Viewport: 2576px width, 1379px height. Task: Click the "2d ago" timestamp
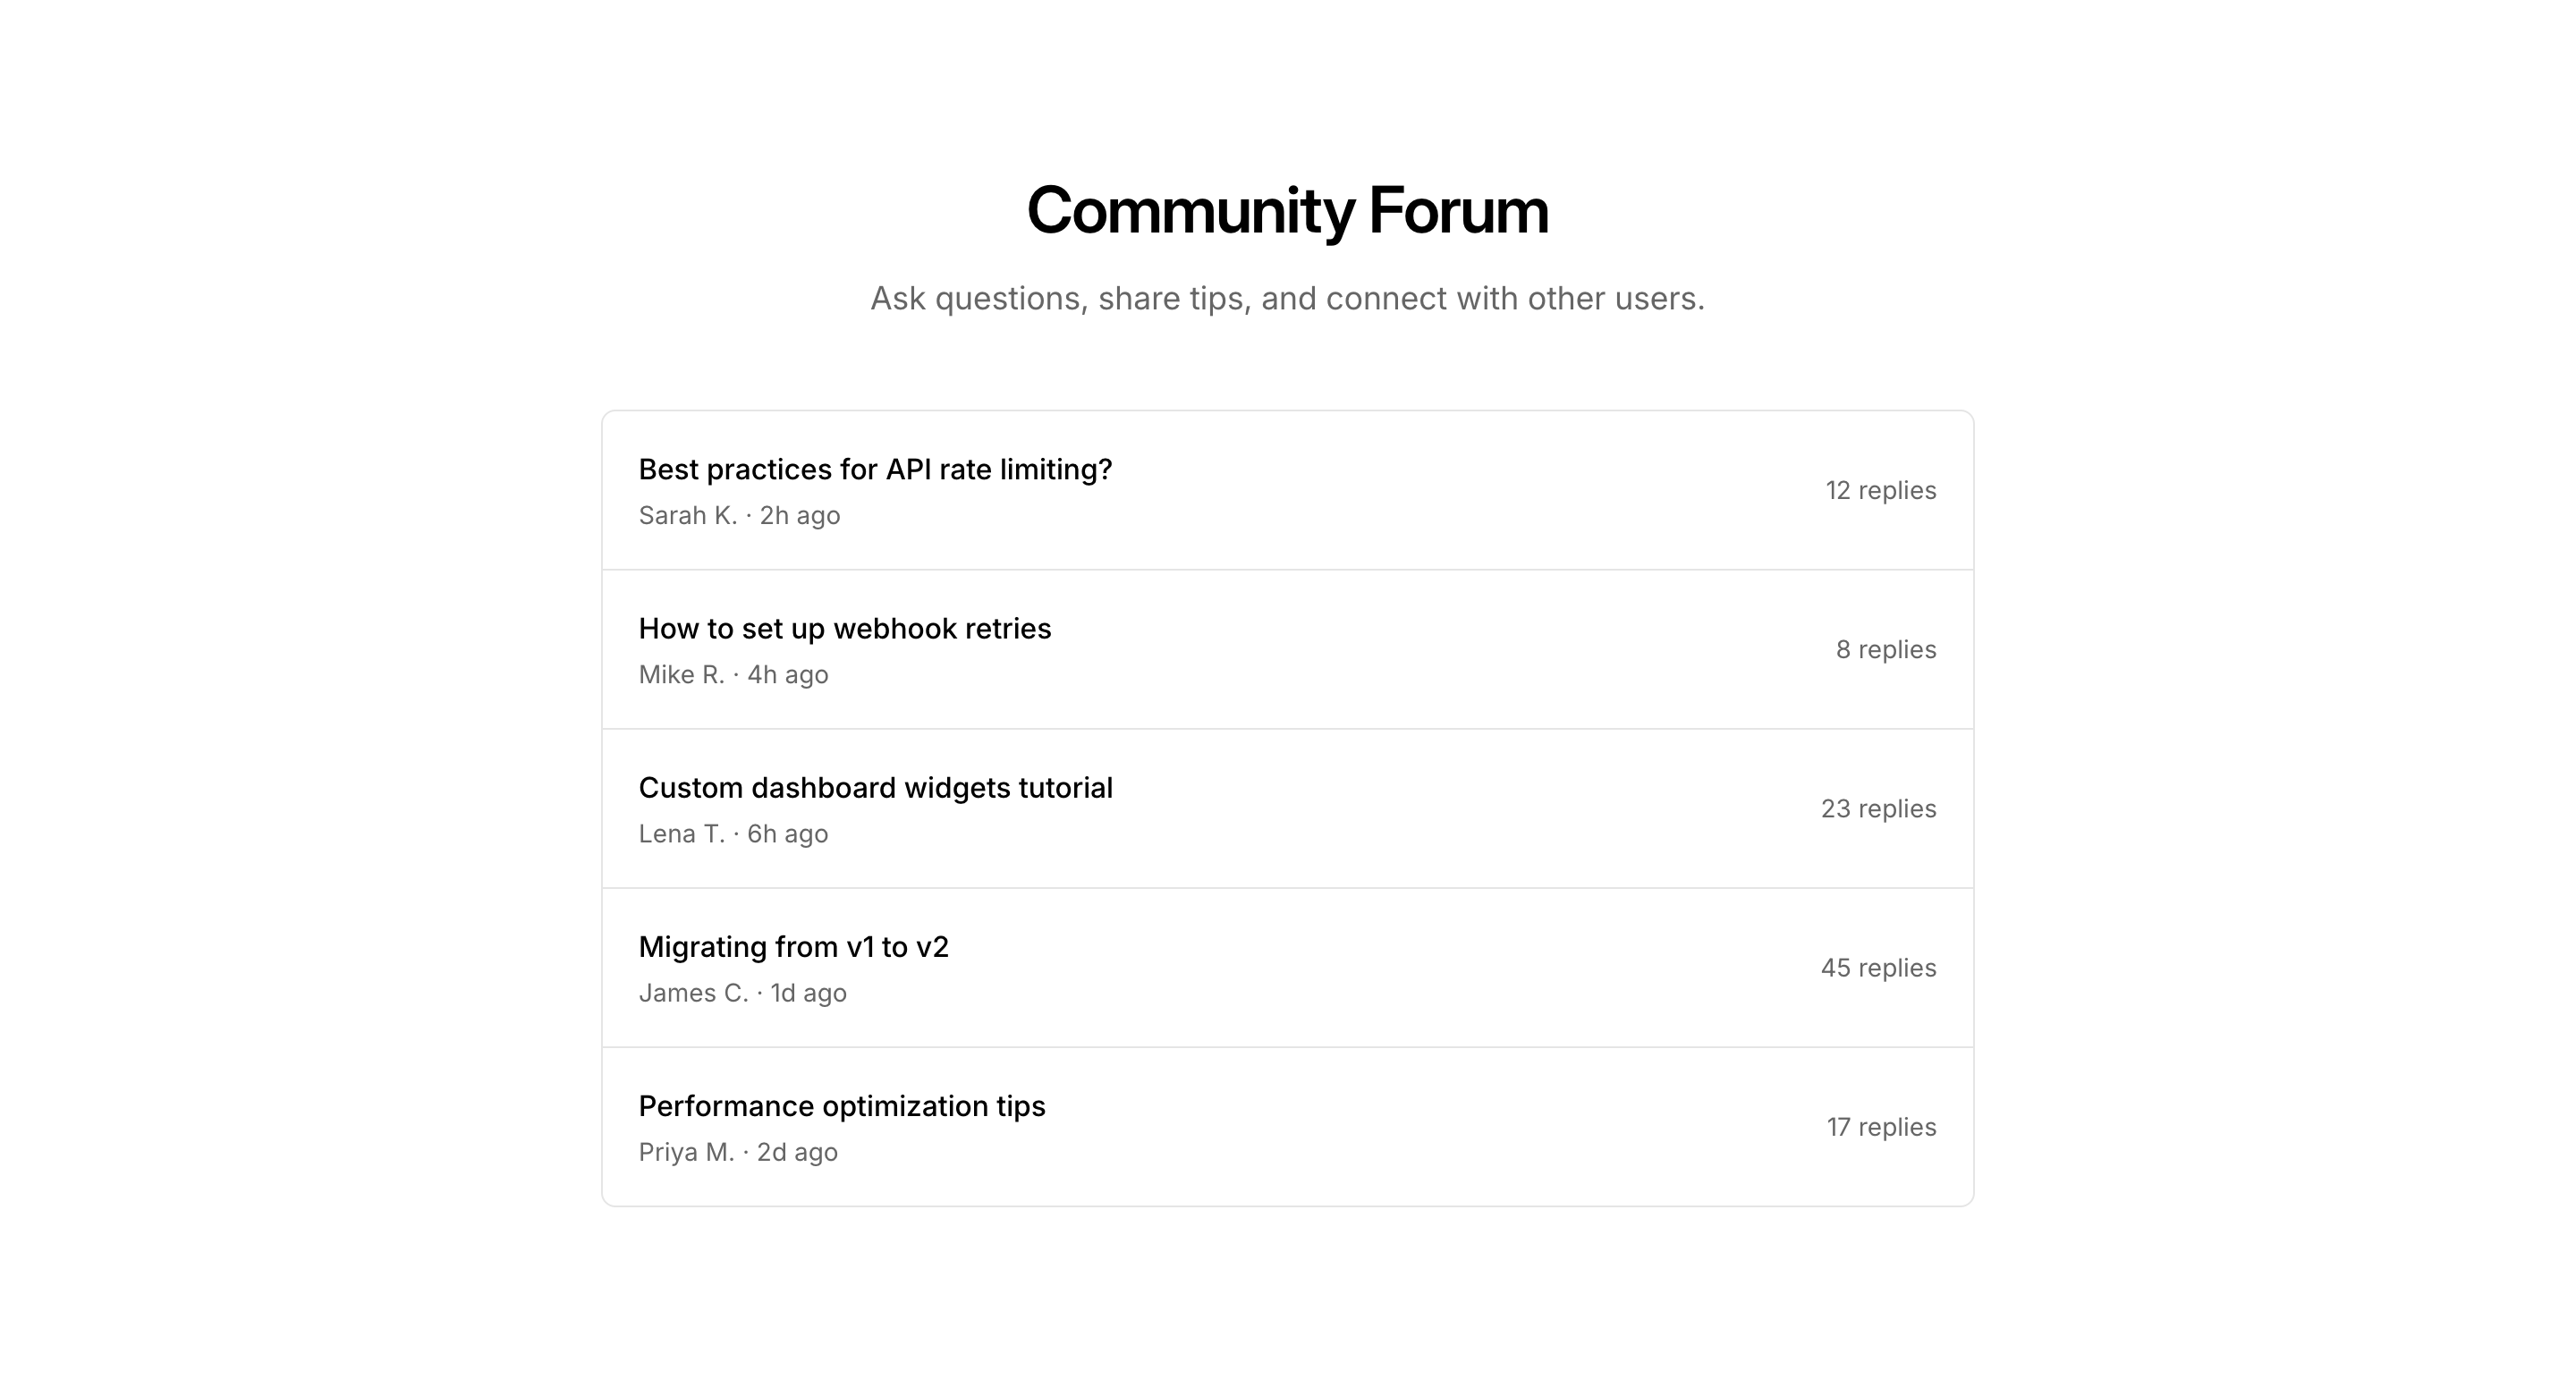pyautogui.click(x=797, y=1152)
